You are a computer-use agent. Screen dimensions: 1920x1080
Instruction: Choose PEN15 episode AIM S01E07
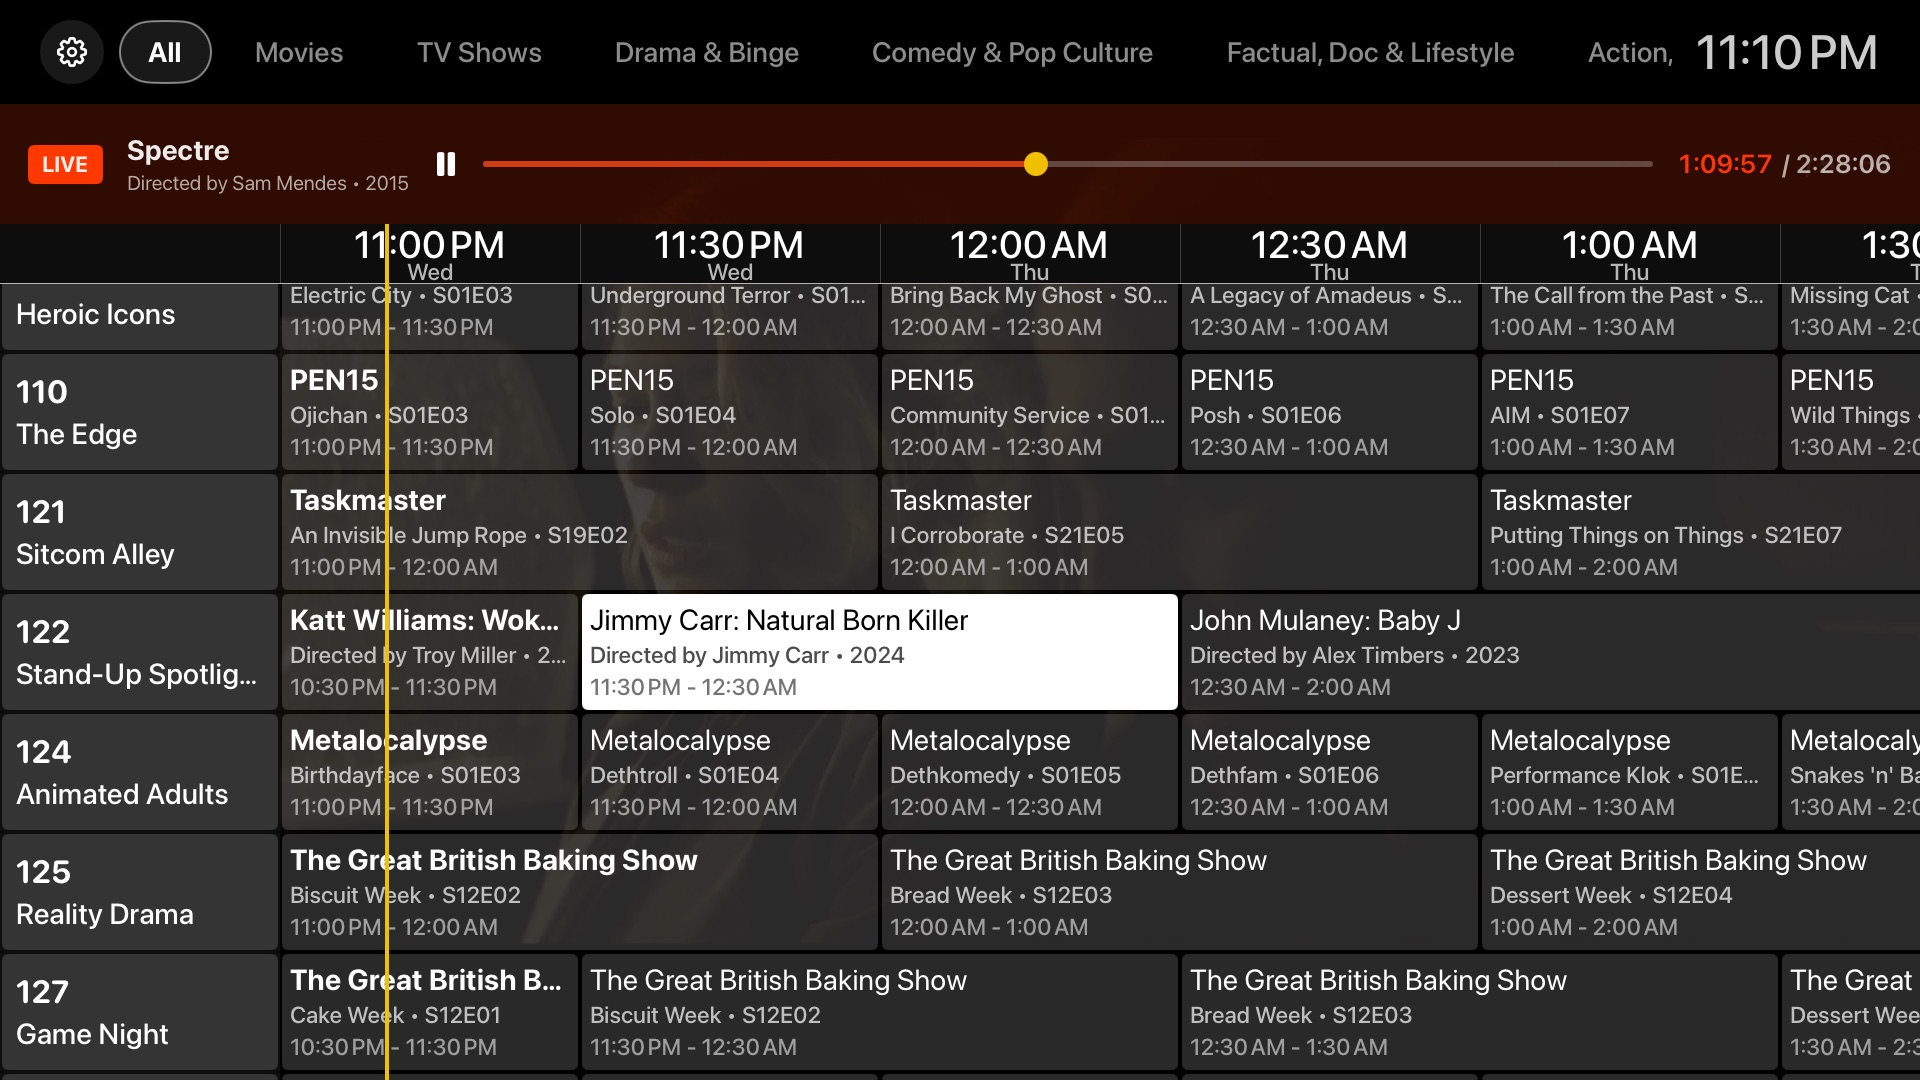coord(1630,412)
